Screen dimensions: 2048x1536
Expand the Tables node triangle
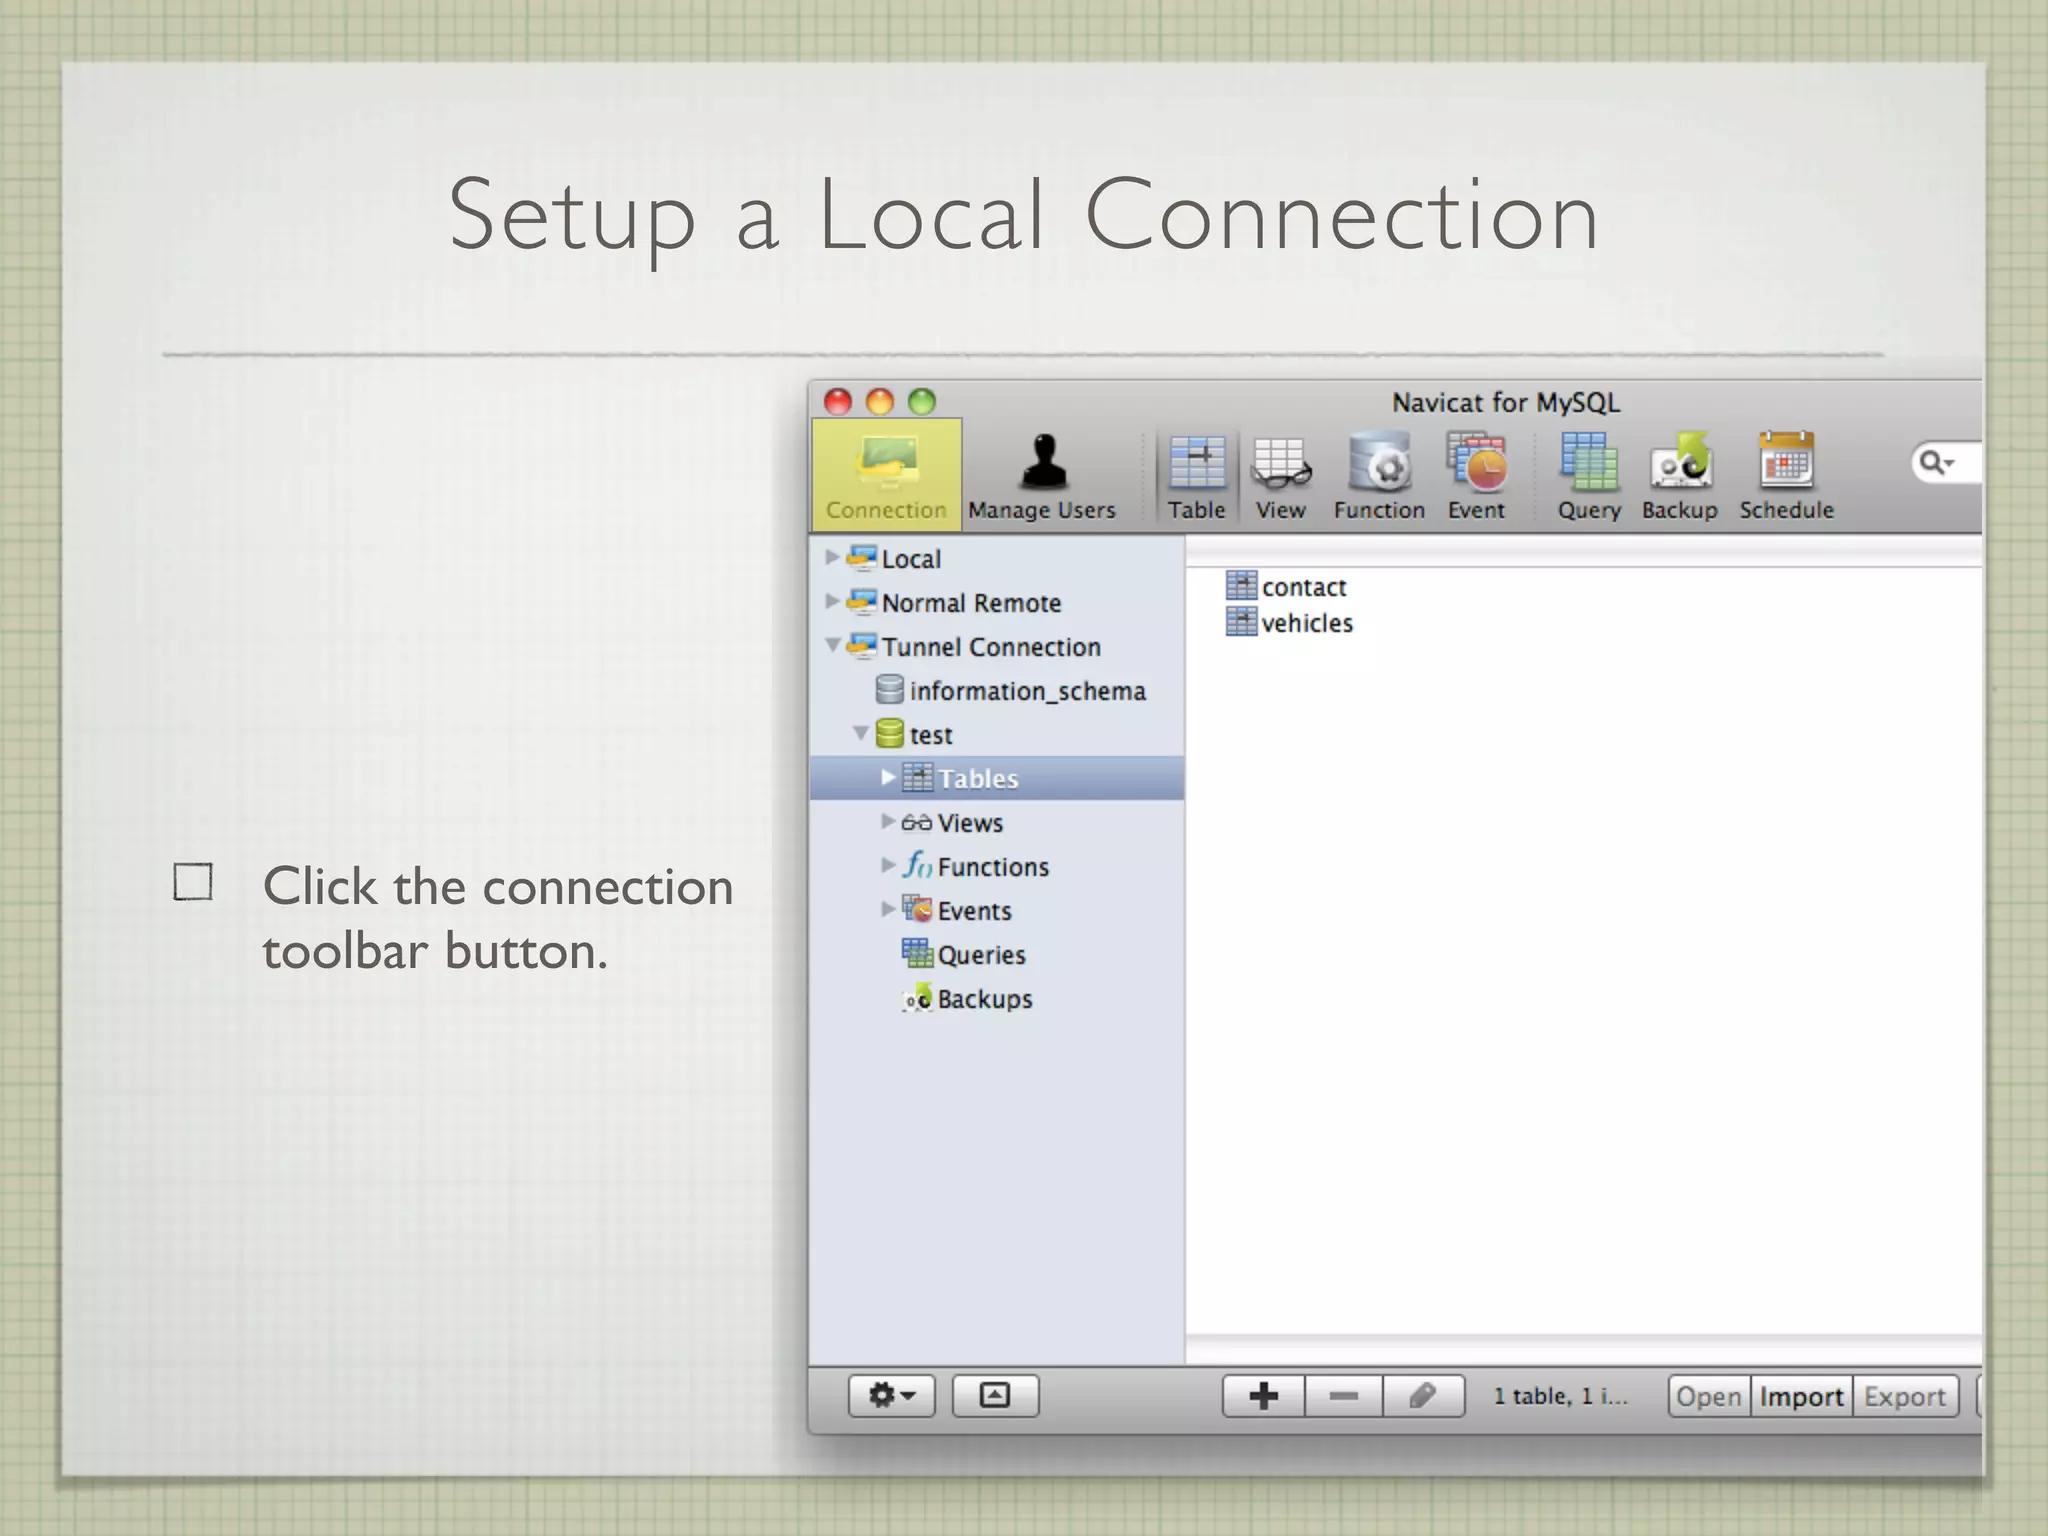click(x=887, y=777)
